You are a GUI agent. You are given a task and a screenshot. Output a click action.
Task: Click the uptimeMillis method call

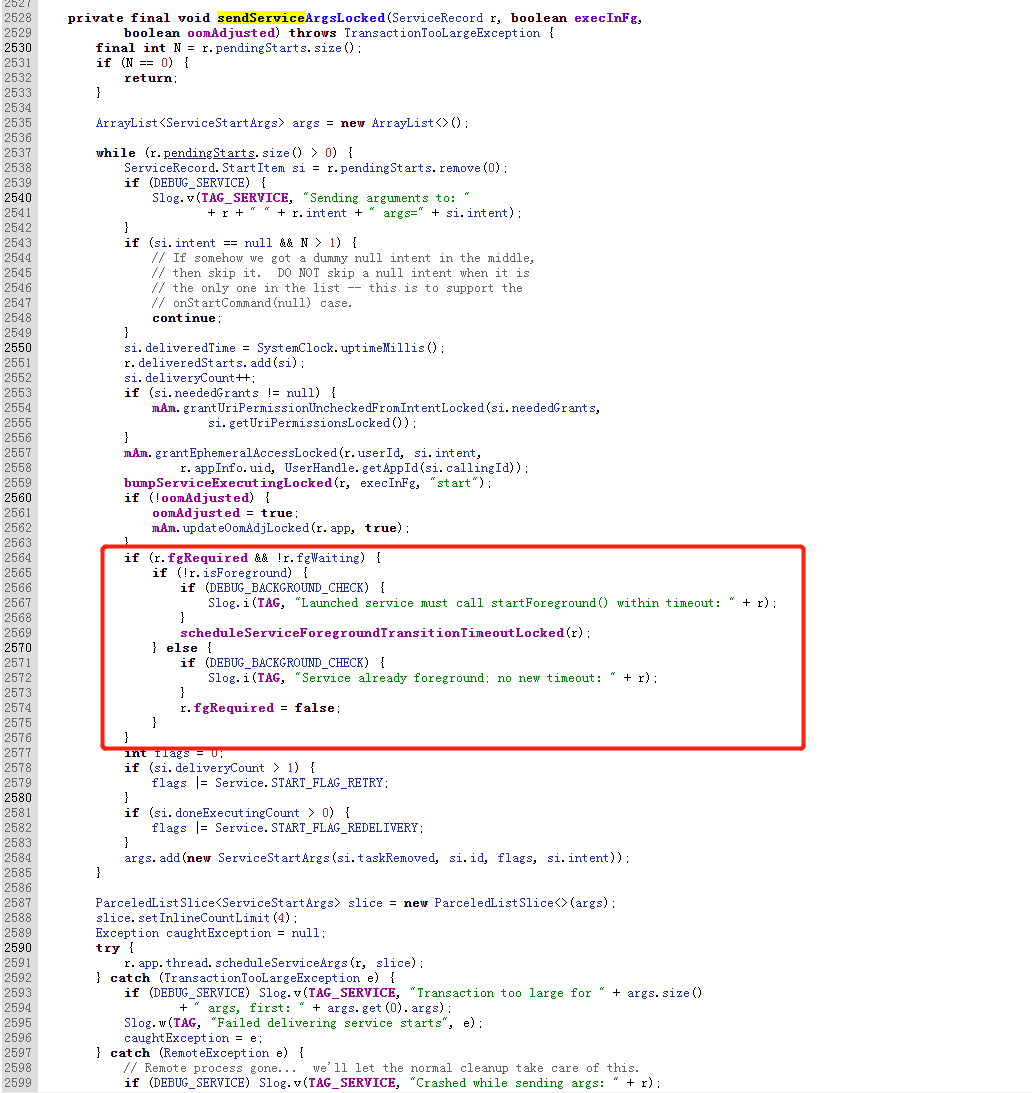pos(382,348)
